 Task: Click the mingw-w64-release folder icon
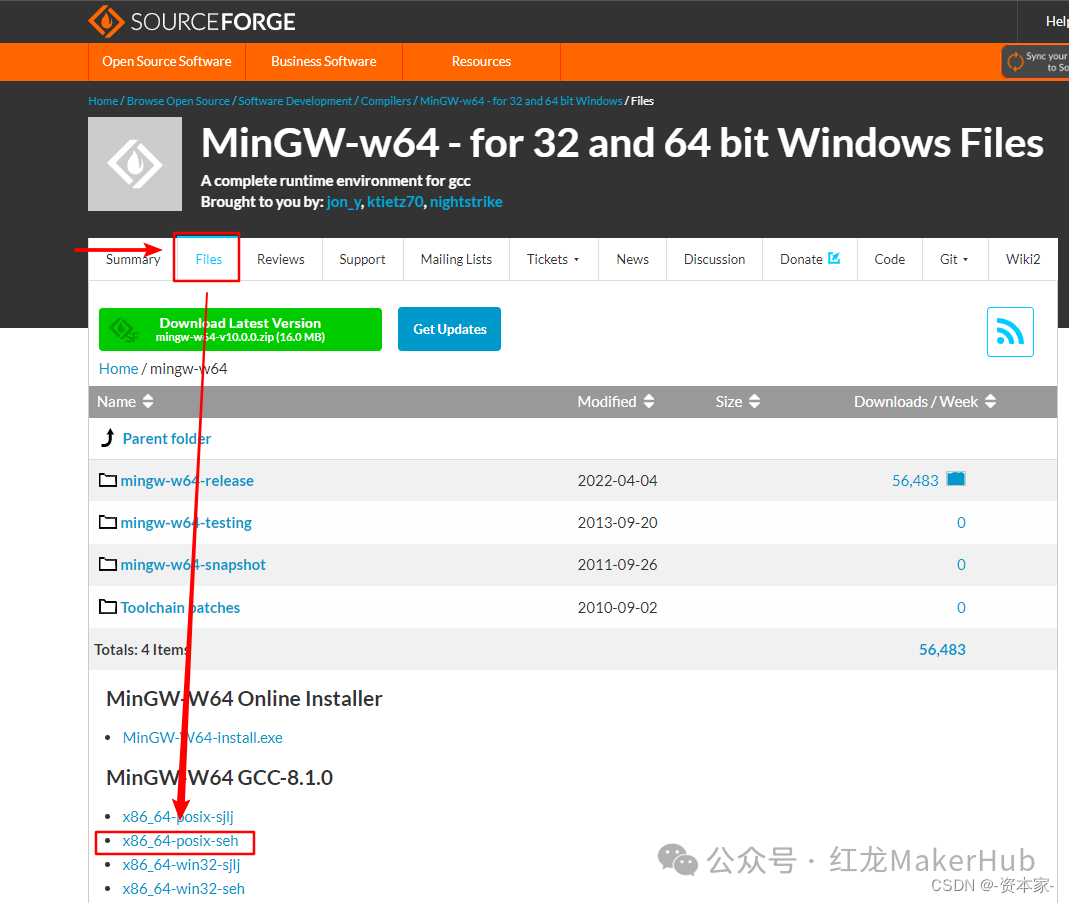coord(108,480)
